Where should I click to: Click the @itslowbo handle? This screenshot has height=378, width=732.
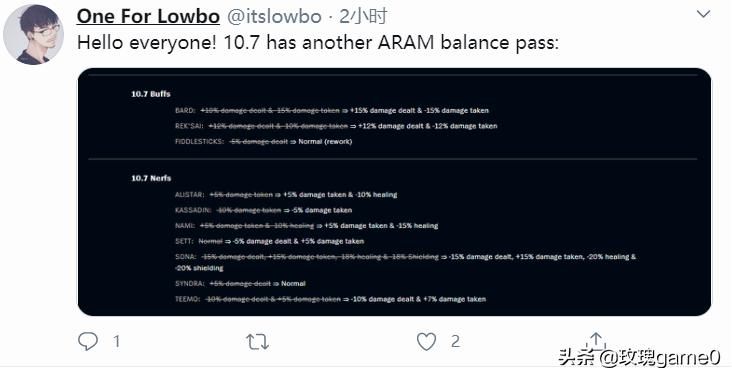pos(274,17)
